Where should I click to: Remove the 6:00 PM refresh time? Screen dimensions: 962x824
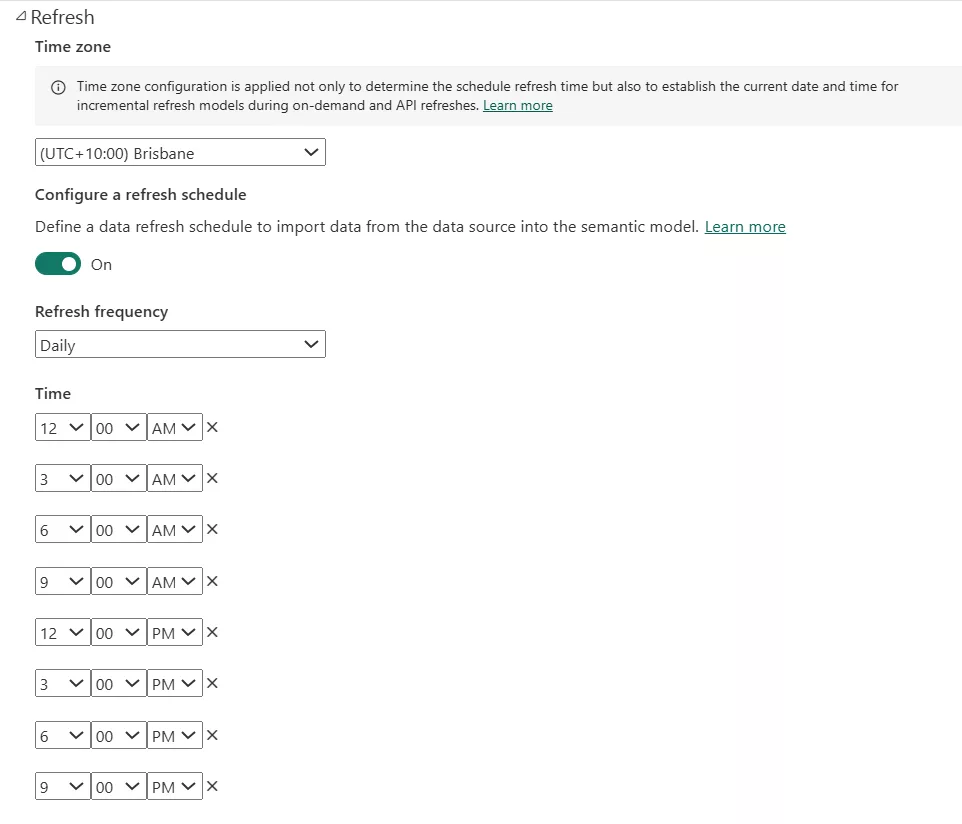212,735
